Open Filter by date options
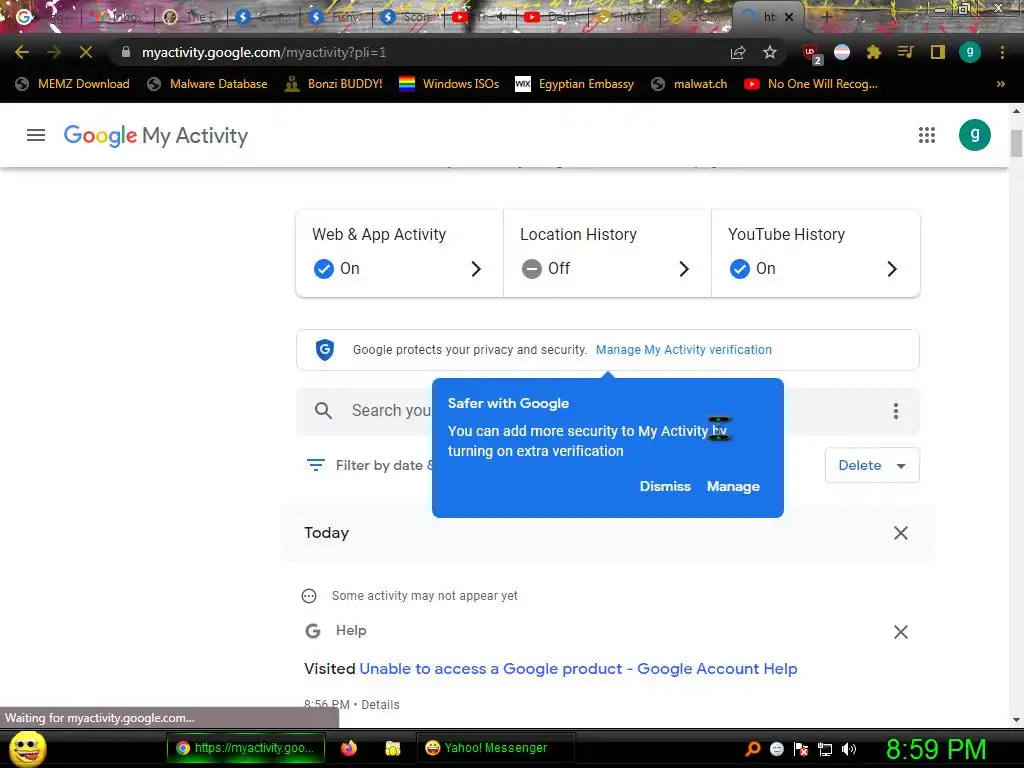The image size is (1024, 768). pyautogui.click(x=371, y=465)
